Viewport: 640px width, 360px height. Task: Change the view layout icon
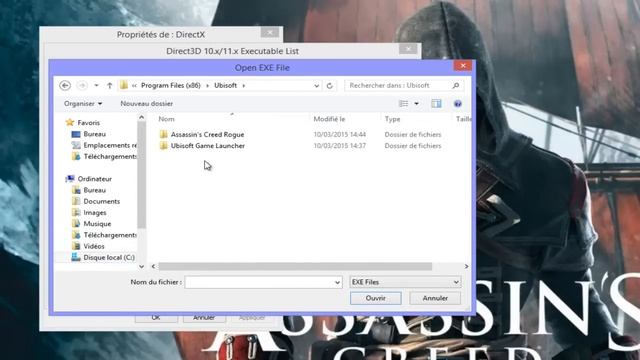[x=403, y=104]
